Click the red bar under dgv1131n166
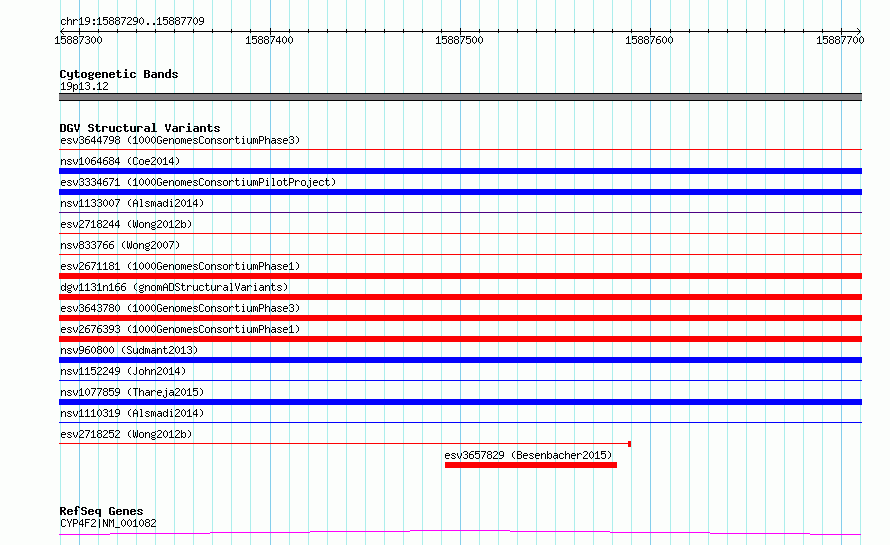Viewport: 890px width, 545px height. pos(460,297)
